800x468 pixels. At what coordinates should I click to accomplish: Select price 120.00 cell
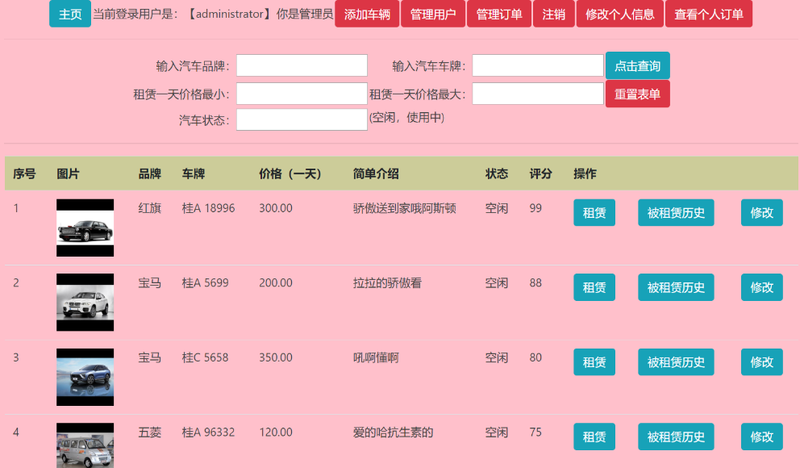coord(276,432)
